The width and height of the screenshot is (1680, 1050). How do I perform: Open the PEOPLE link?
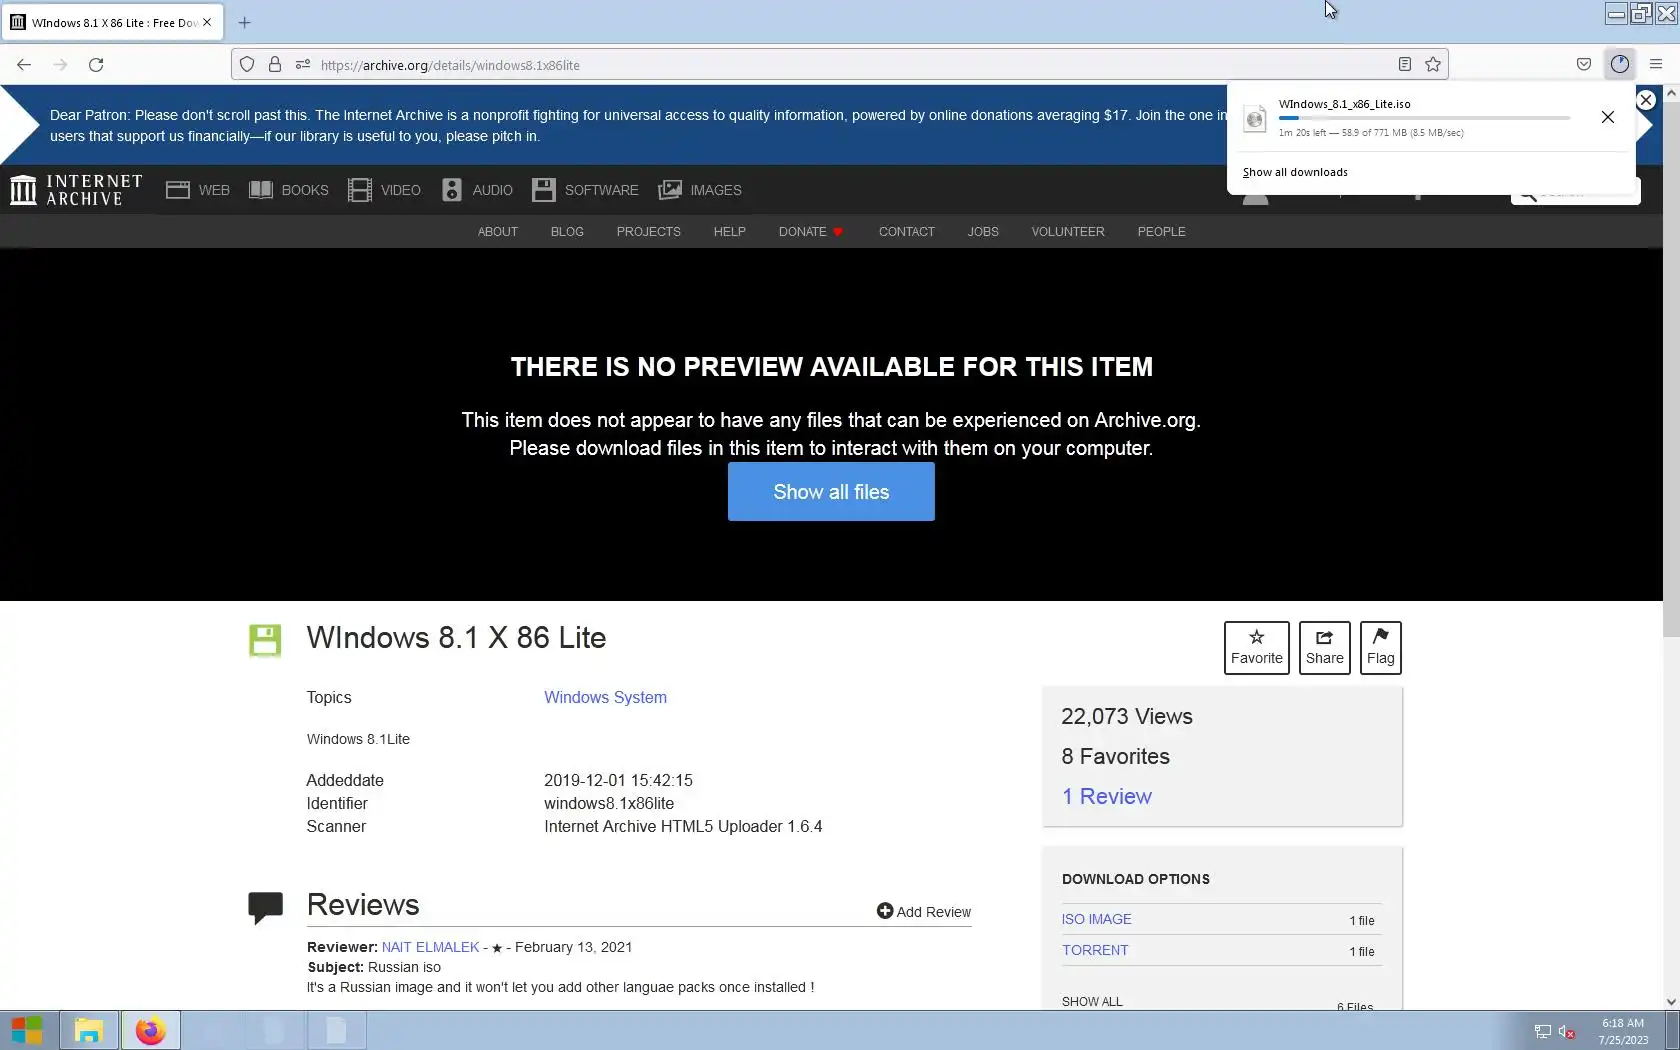pyautogui.click(x=1161, y=232)
